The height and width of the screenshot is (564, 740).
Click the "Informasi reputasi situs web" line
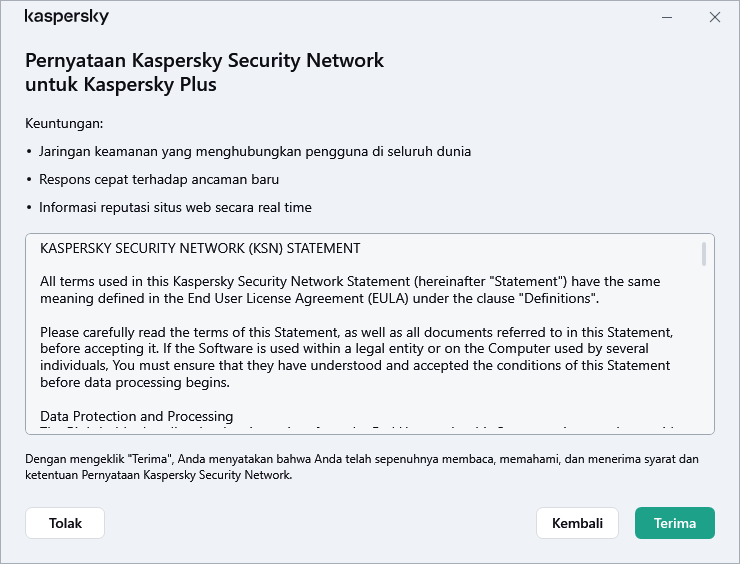tap(175, 208)
